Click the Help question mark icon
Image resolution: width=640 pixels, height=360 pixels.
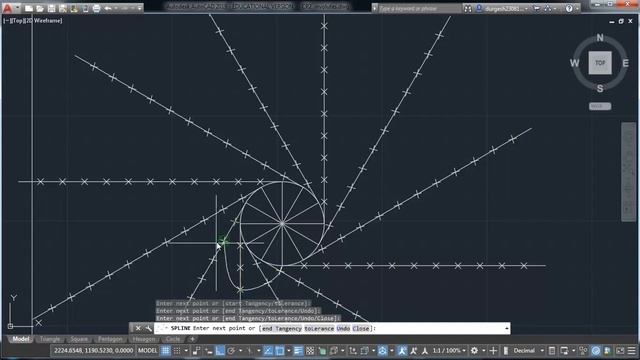coord(569,8)
